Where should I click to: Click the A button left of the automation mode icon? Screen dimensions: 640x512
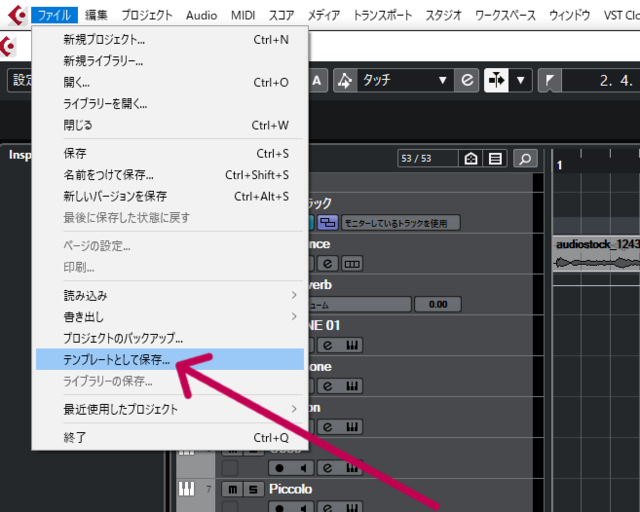click(317, 80)
